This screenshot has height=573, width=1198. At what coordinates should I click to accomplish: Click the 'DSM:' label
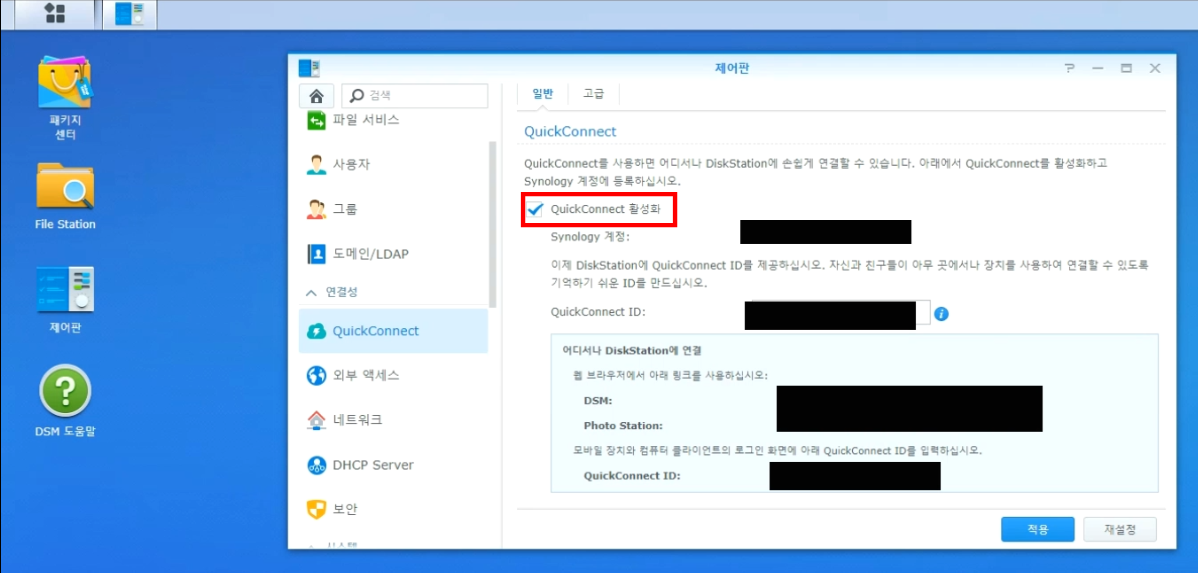pyautogui.click(x=598, y=400)
